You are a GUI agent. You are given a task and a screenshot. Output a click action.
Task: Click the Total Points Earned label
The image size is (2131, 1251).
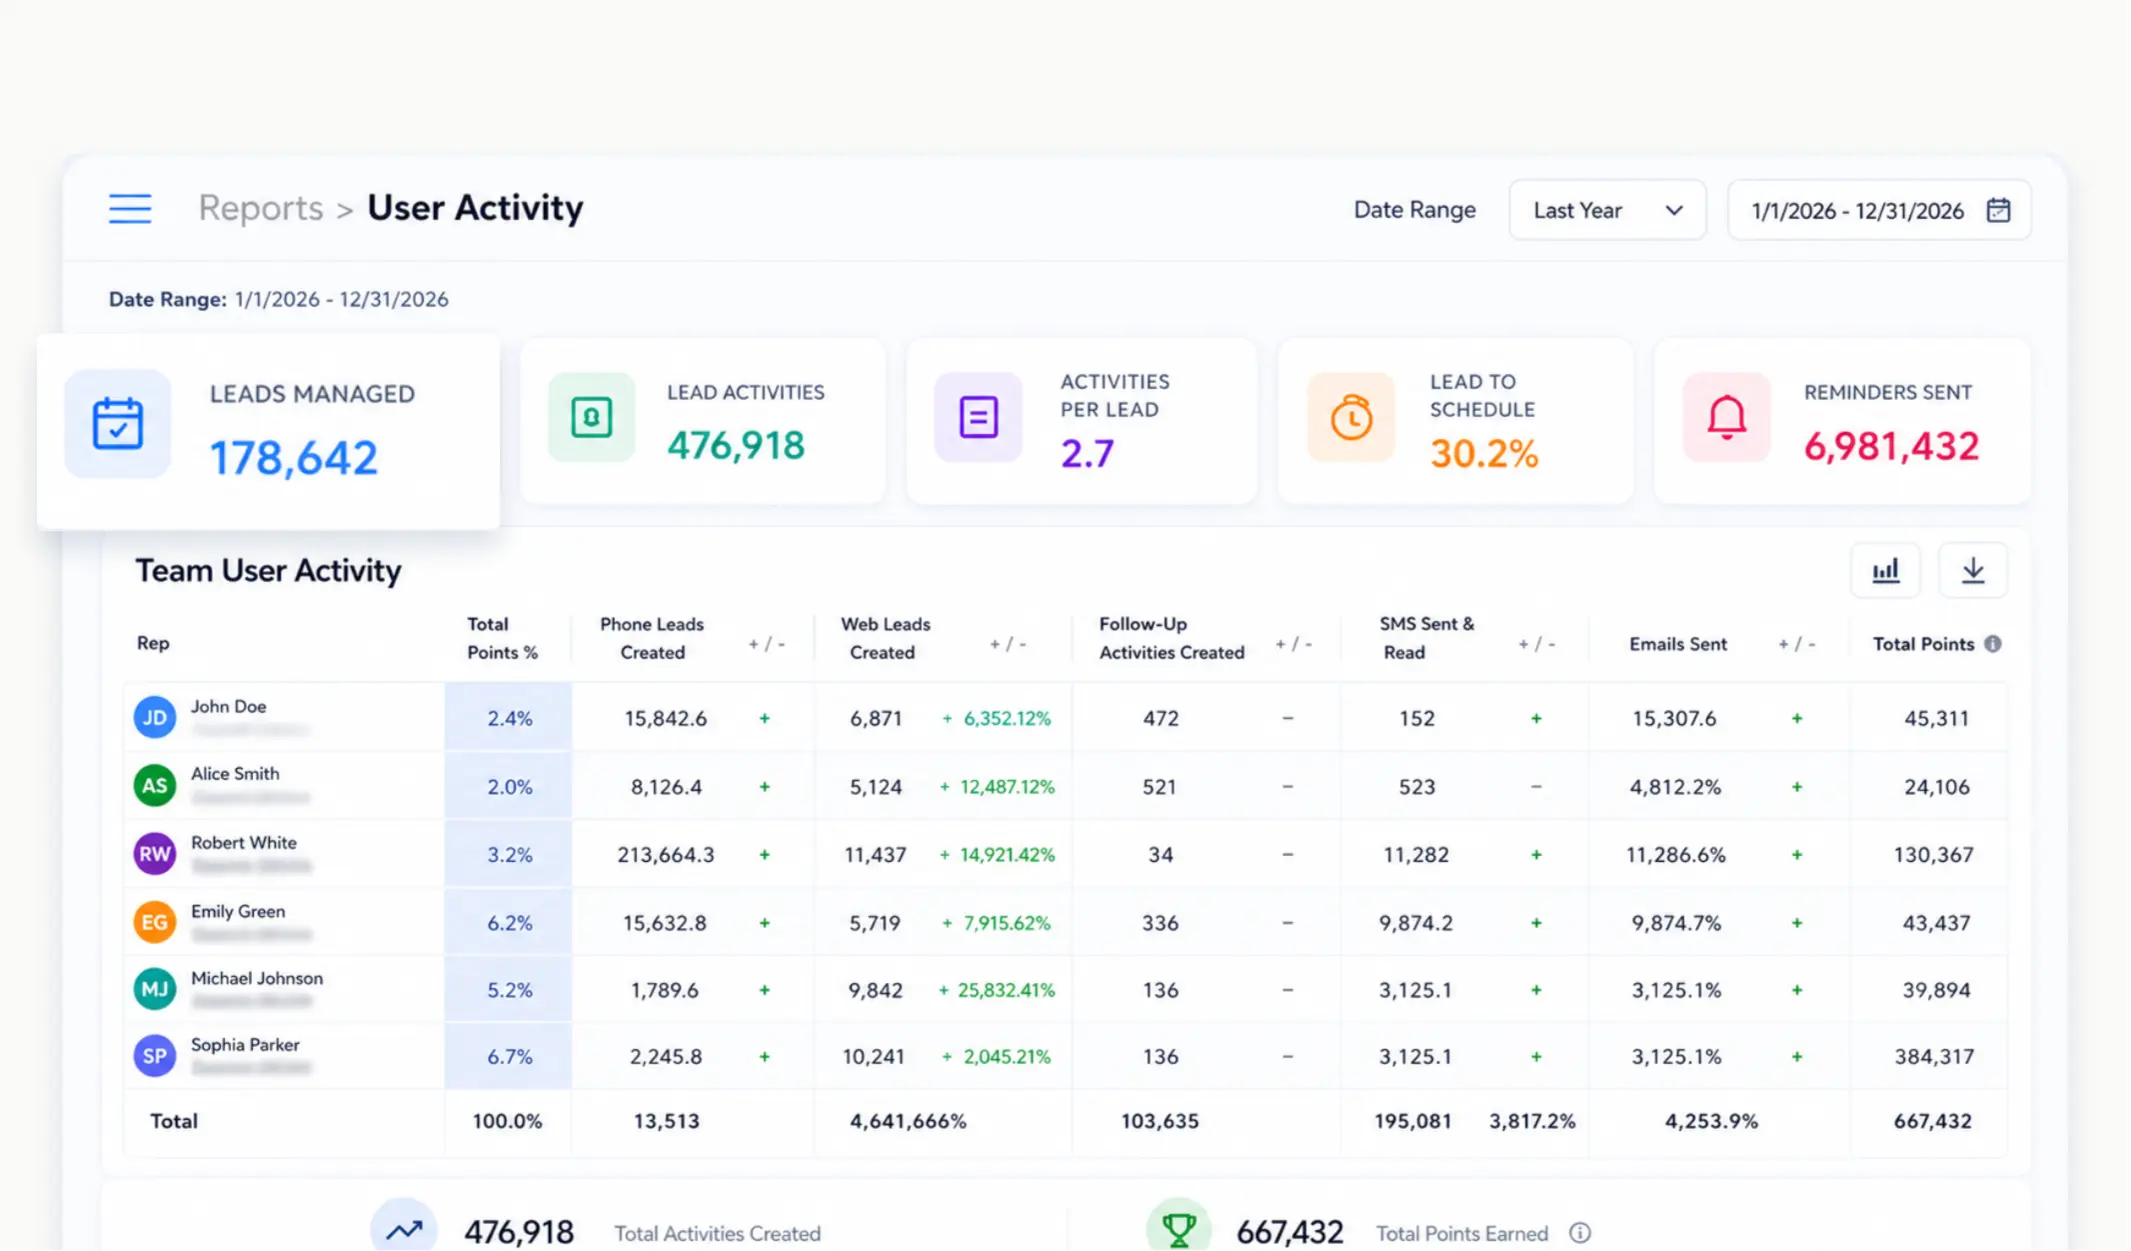(1462, 1233)
